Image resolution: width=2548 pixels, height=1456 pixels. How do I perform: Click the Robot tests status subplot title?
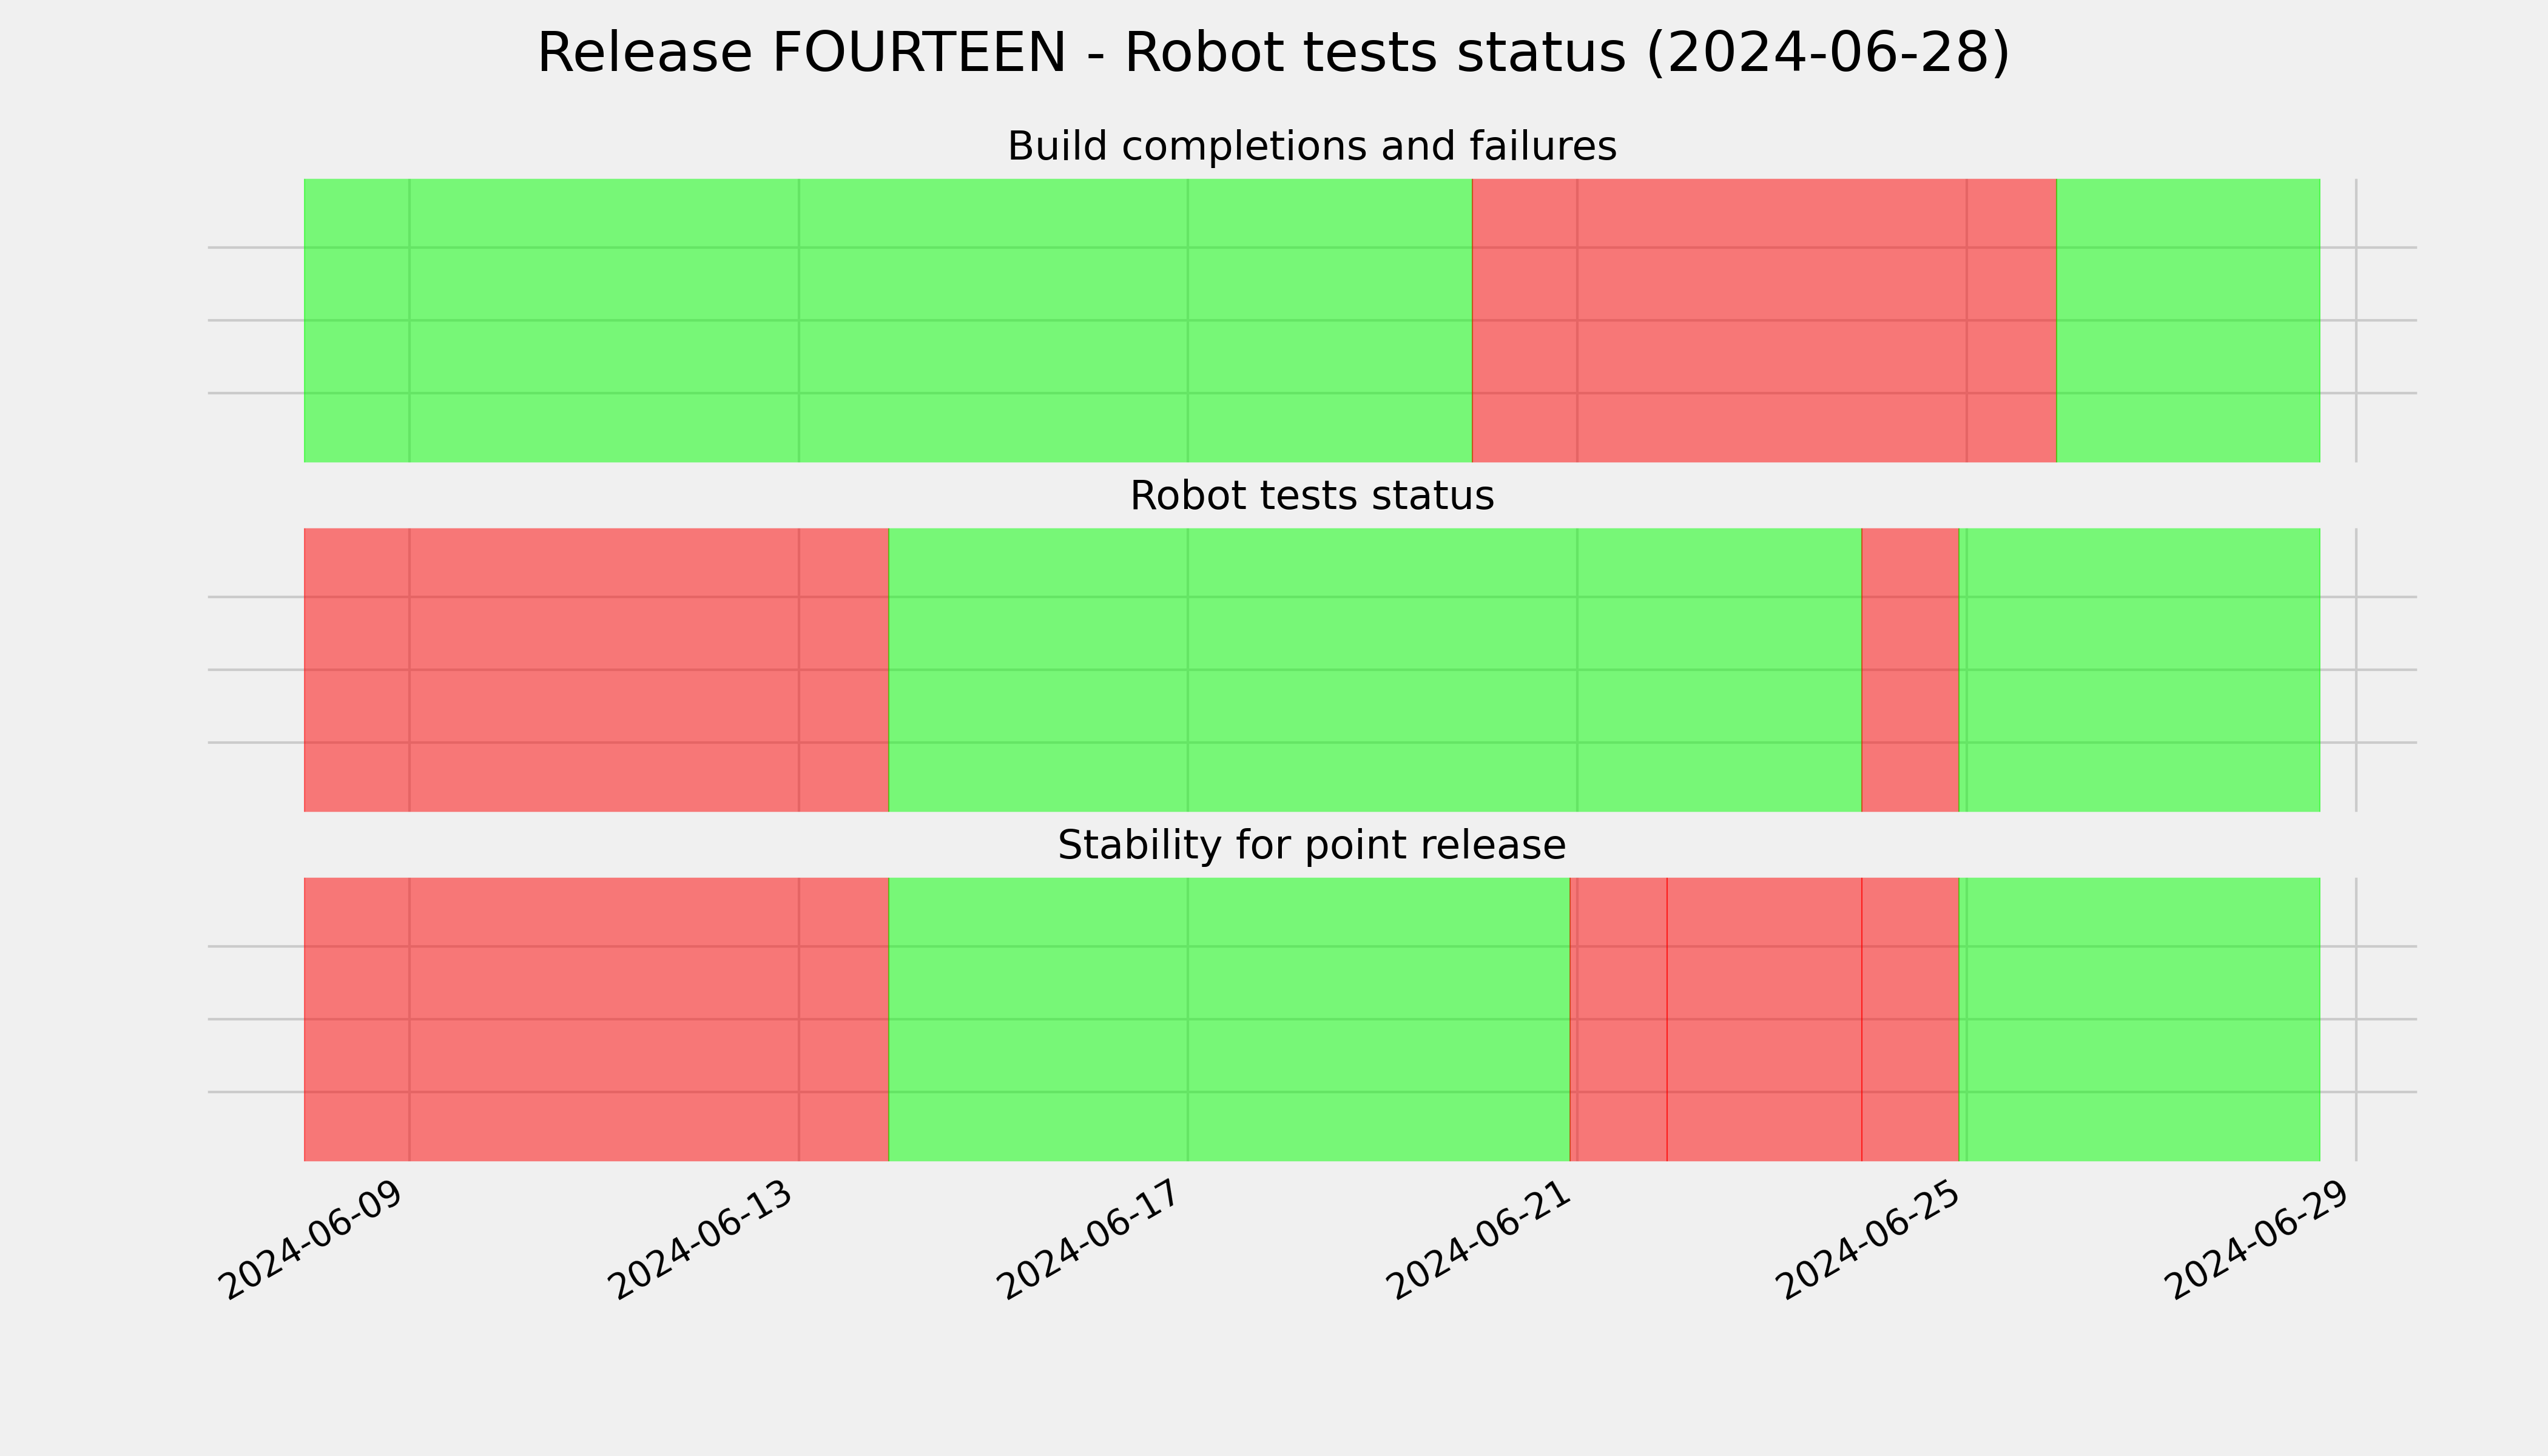point(1311,496)
